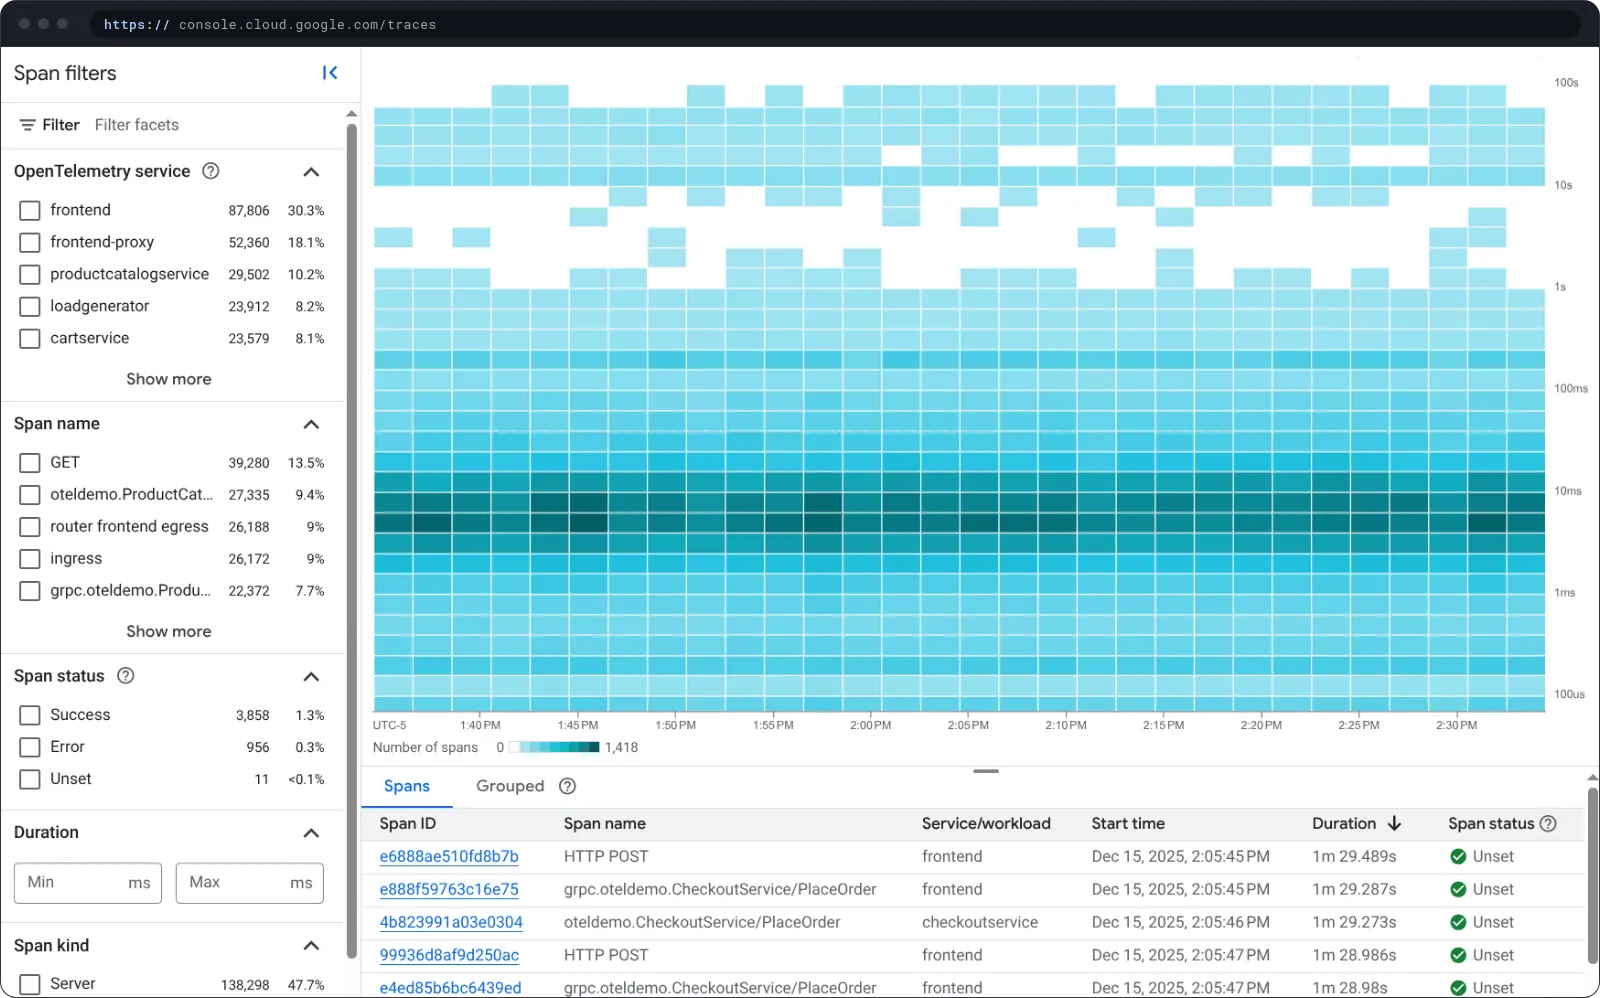Screen dimensions: 1600x998
Task: Open help icon next to Span status filter heading
Action: pyautogui.click(x=126, y=676)
